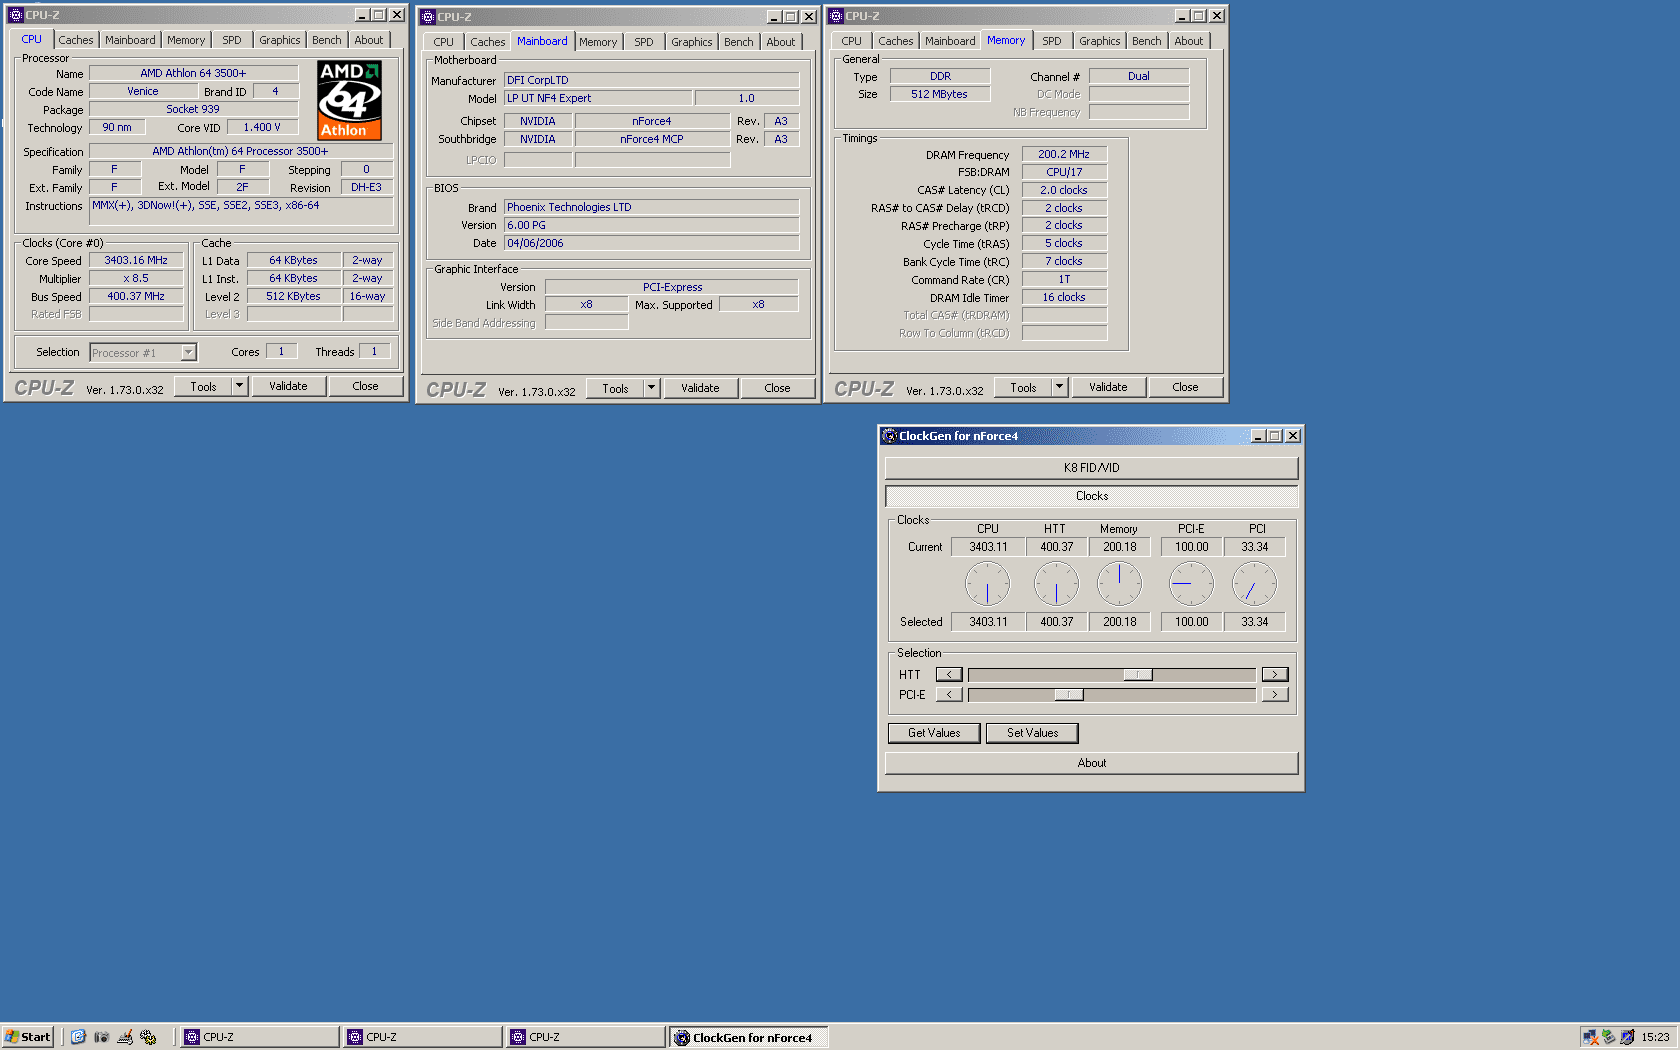This screenshot has width=1680, height=1050.
Task: Minimize the ClockGen for nForce4 window
Action: (x=1258, y=436)
